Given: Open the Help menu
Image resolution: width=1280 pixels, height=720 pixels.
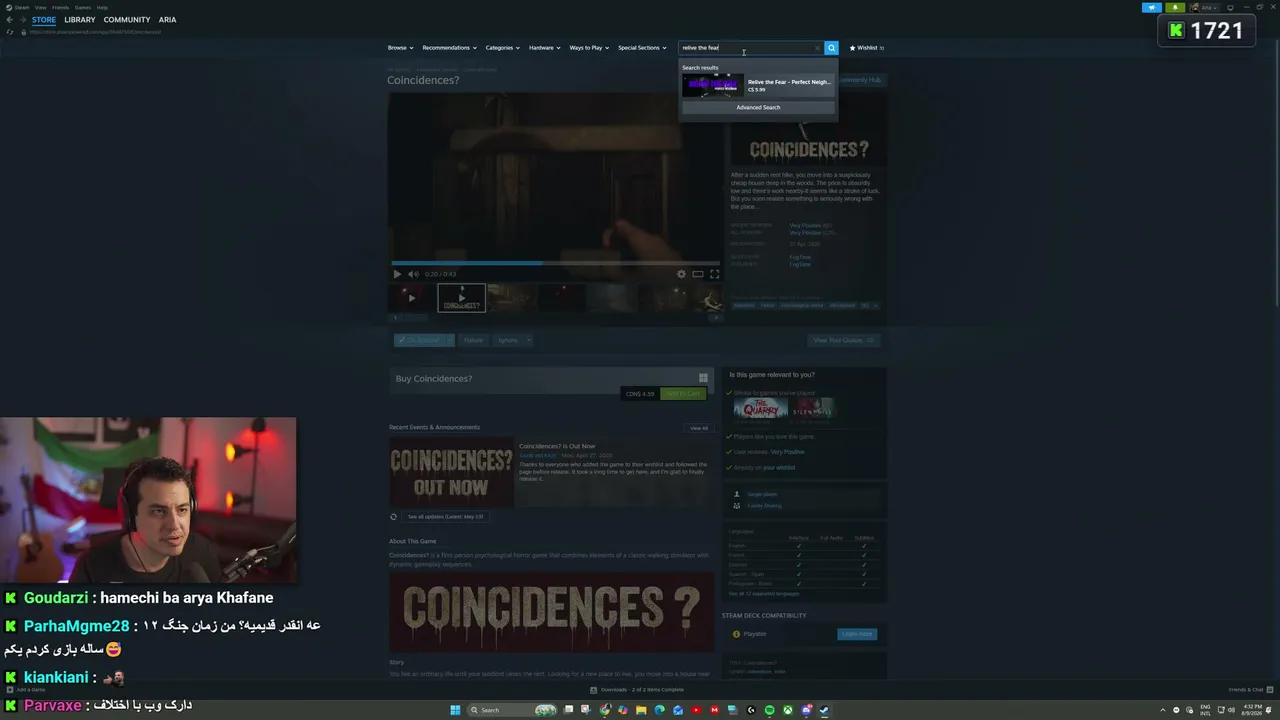Looking at the screenshot, I should [102, 7].
